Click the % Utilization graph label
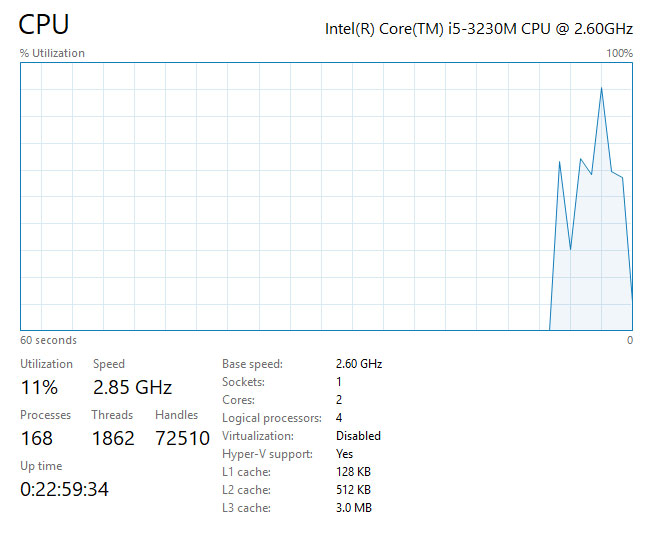This screenshot has height=534, width=646. pyautogui.click(x=52, y=53)
